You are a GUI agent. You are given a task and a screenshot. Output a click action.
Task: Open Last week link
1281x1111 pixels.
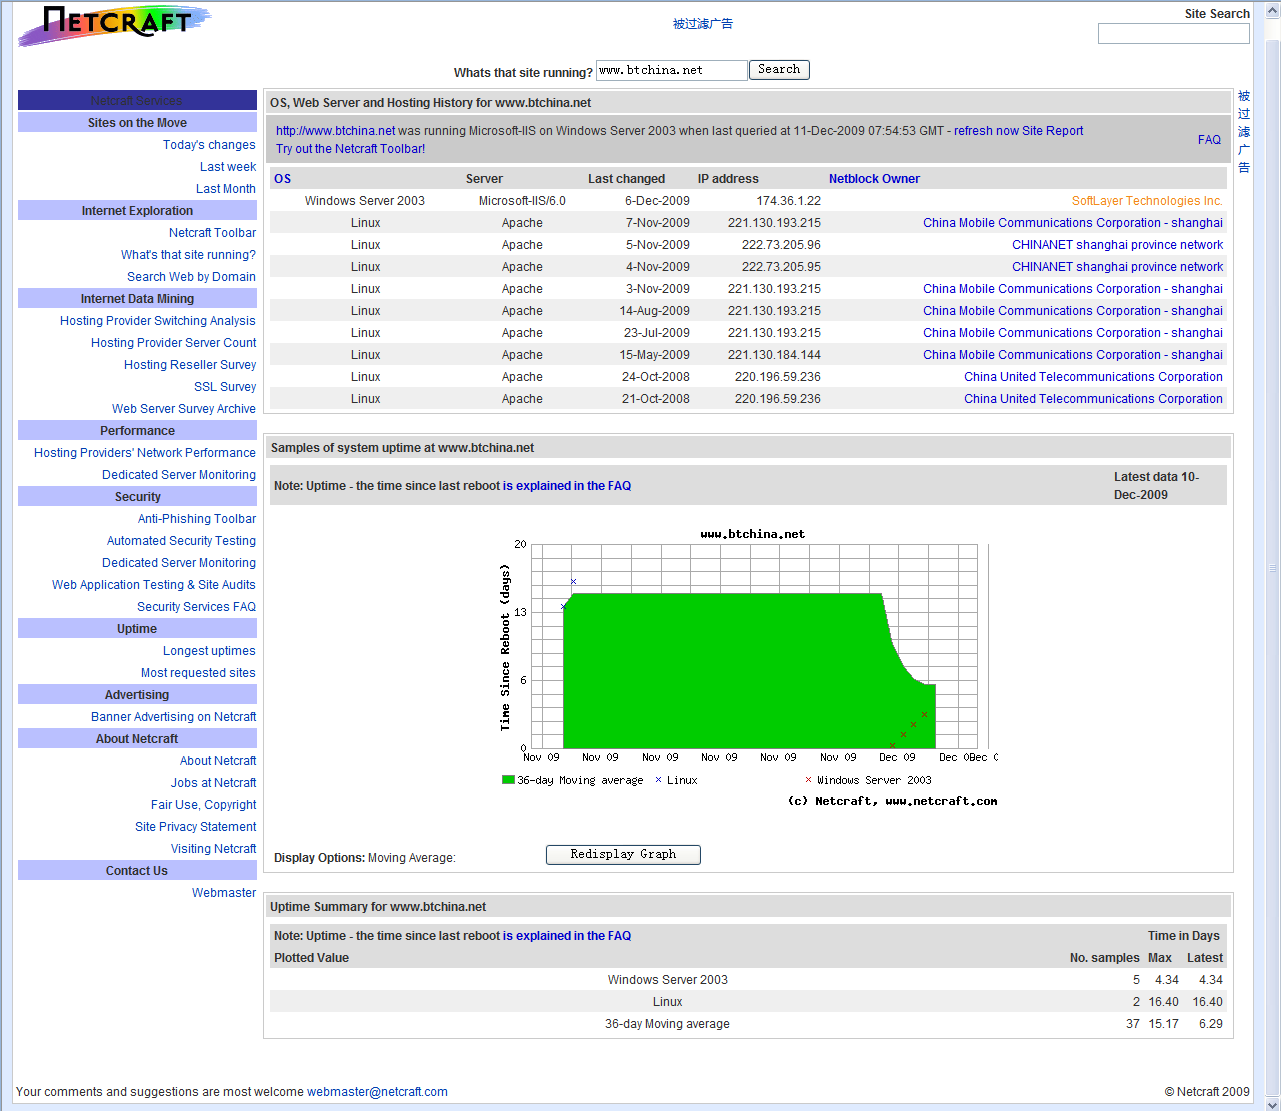228,167
